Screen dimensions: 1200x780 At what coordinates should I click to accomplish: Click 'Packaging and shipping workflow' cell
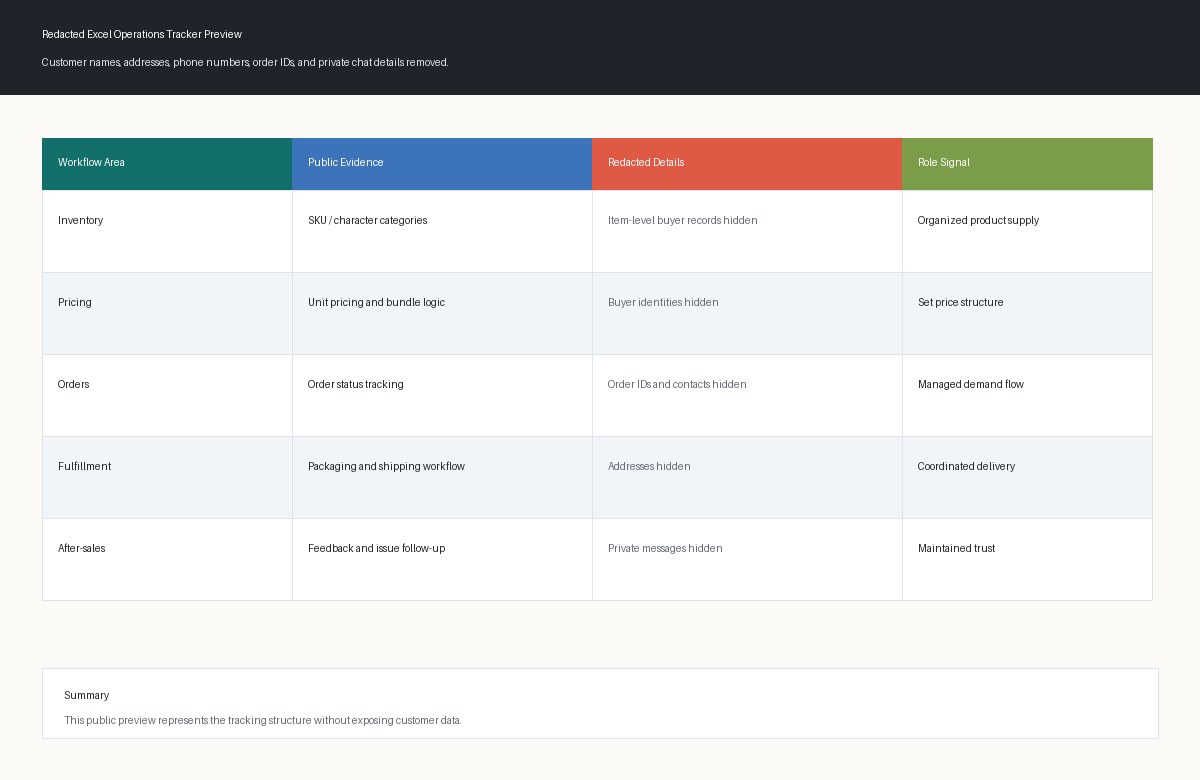(x=442, y=477)
